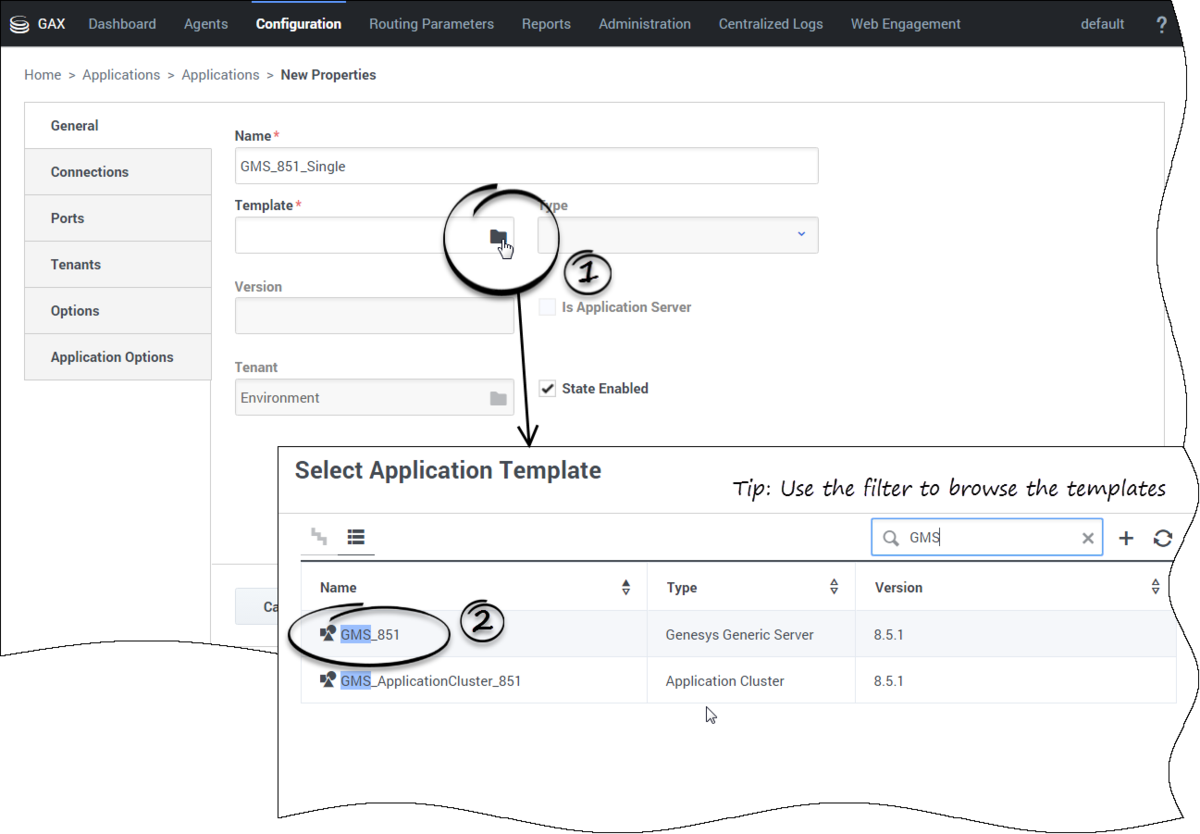Image resolution: width=1200 pixels, height=834 pixels.
Task: Click the GAX logo icon
Action: pyautogui.click(x=19, y=25)
